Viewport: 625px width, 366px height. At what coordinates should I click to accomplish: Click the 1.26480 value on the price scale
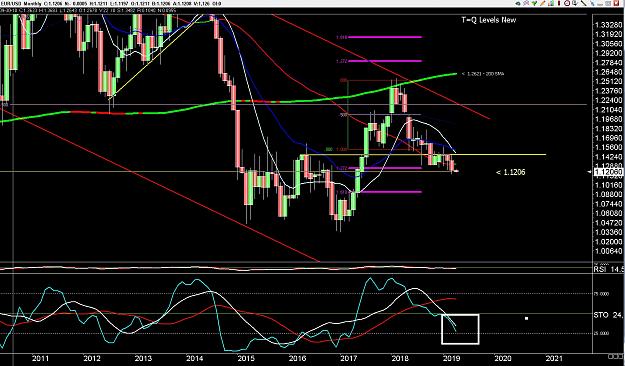coord(608,72)
